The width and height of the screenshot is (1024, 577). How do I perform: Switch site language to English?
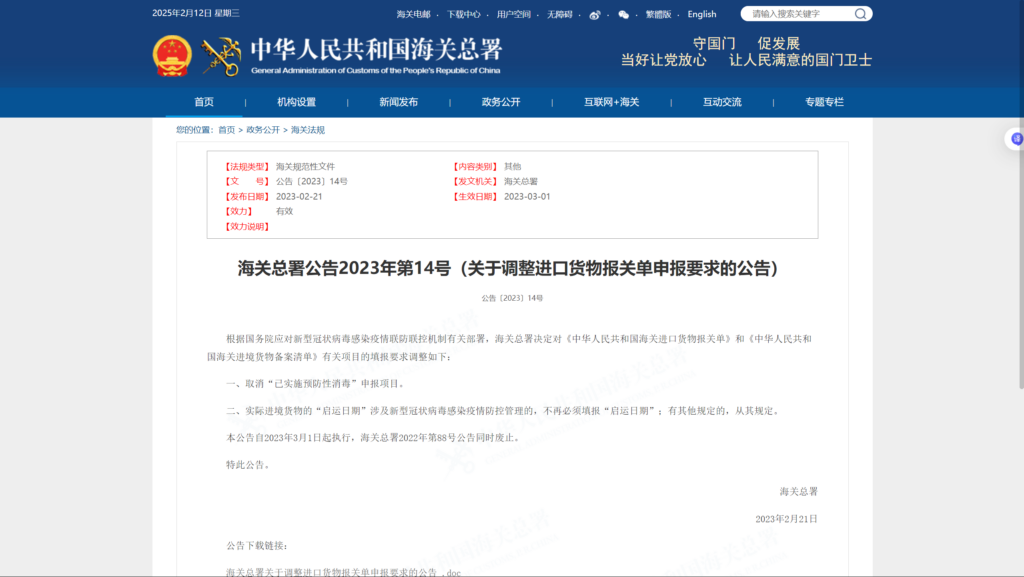[702, 14]
